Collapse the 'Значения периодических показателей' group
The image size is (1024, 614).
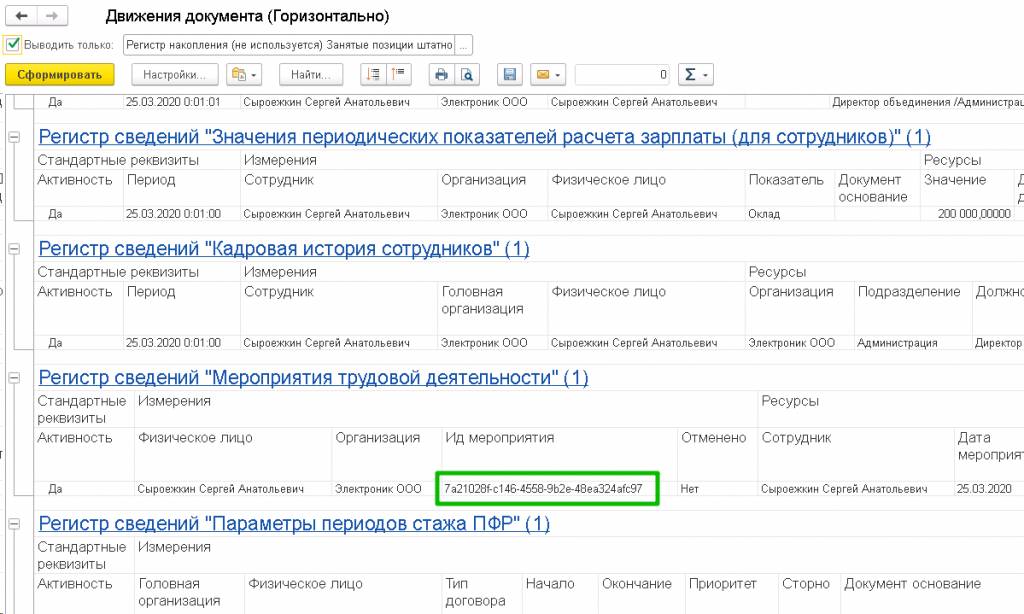tap(14, 137)
